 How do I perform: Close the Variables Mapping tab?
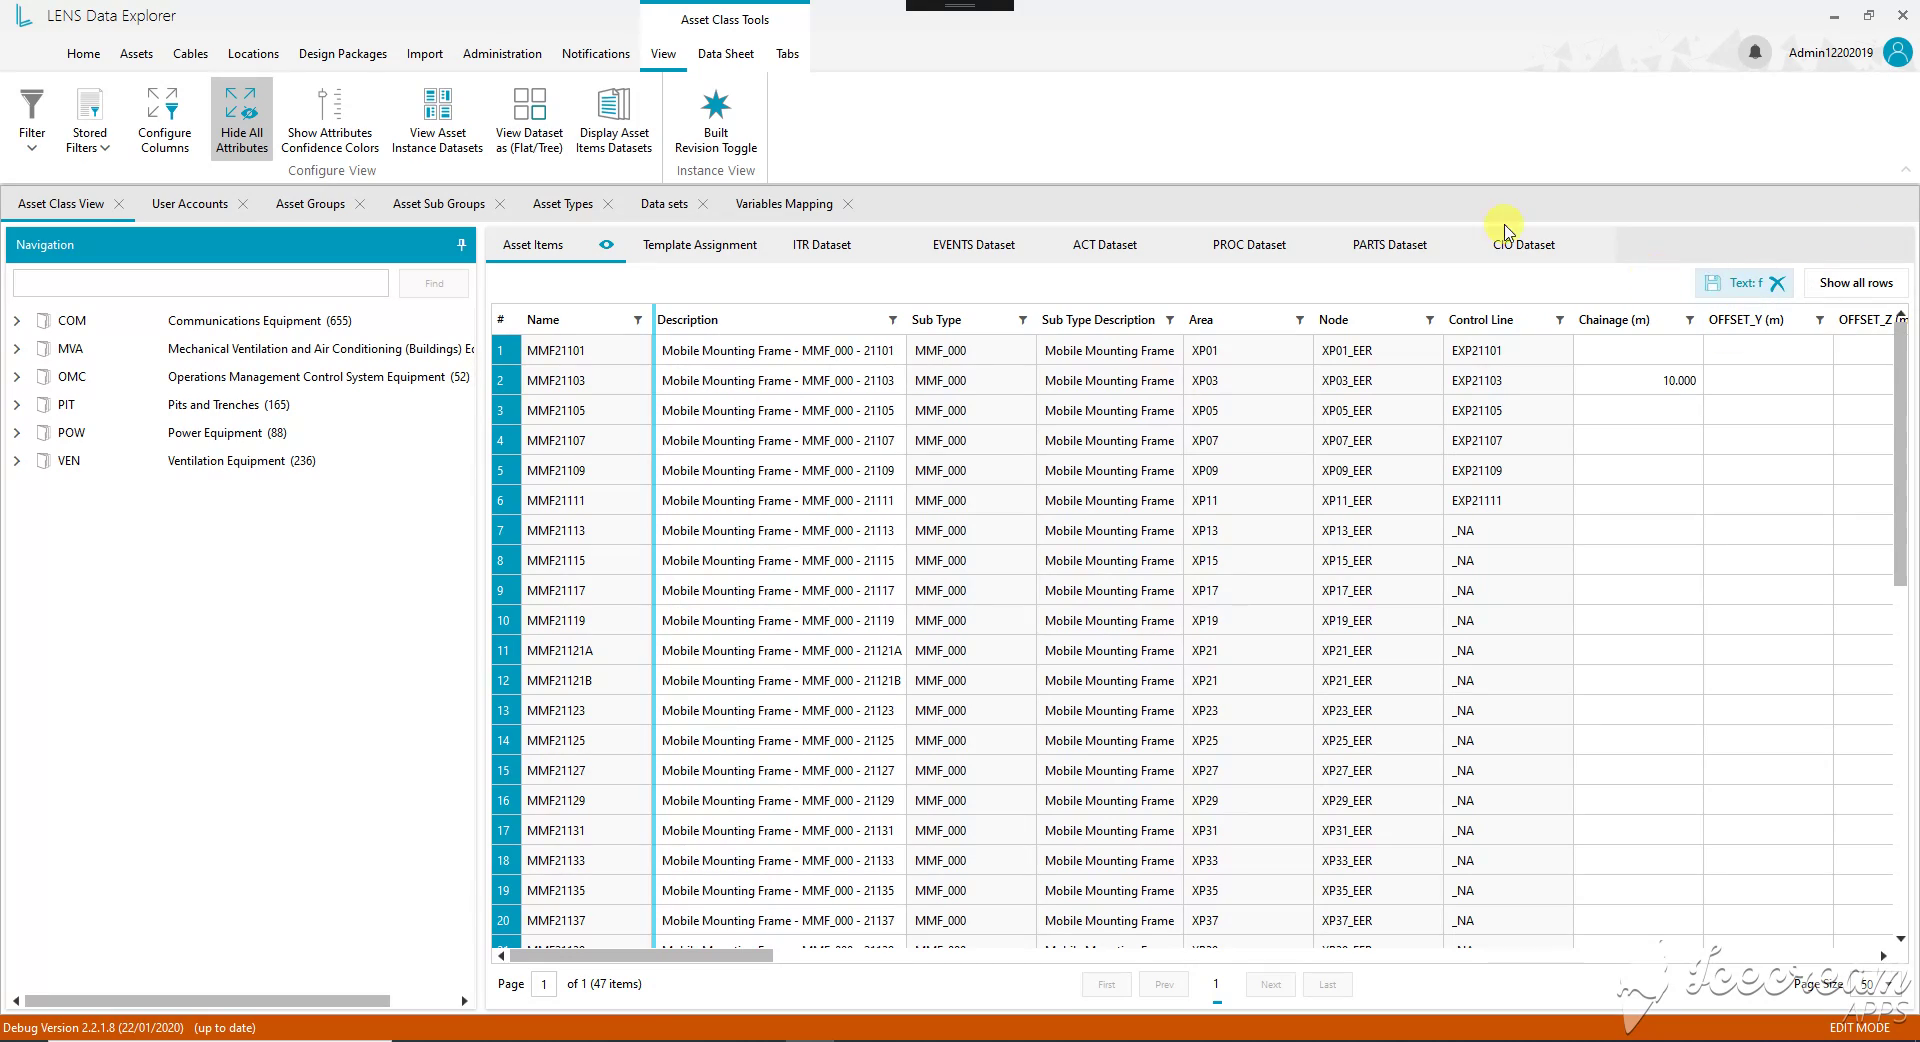[848, 204]
